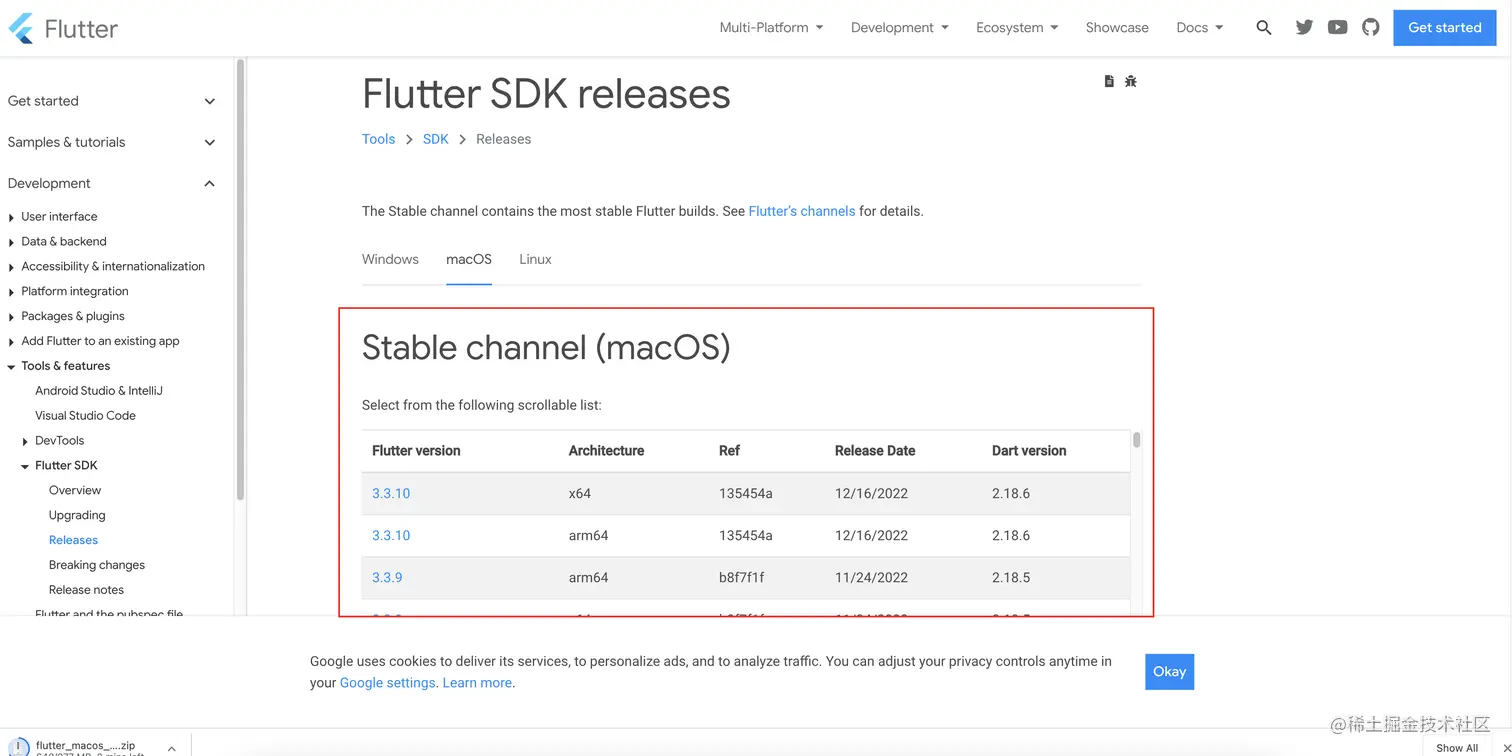Click the left sidebar scrollbar
Screen dimensions: 1512x756
[x=240, y=279]
